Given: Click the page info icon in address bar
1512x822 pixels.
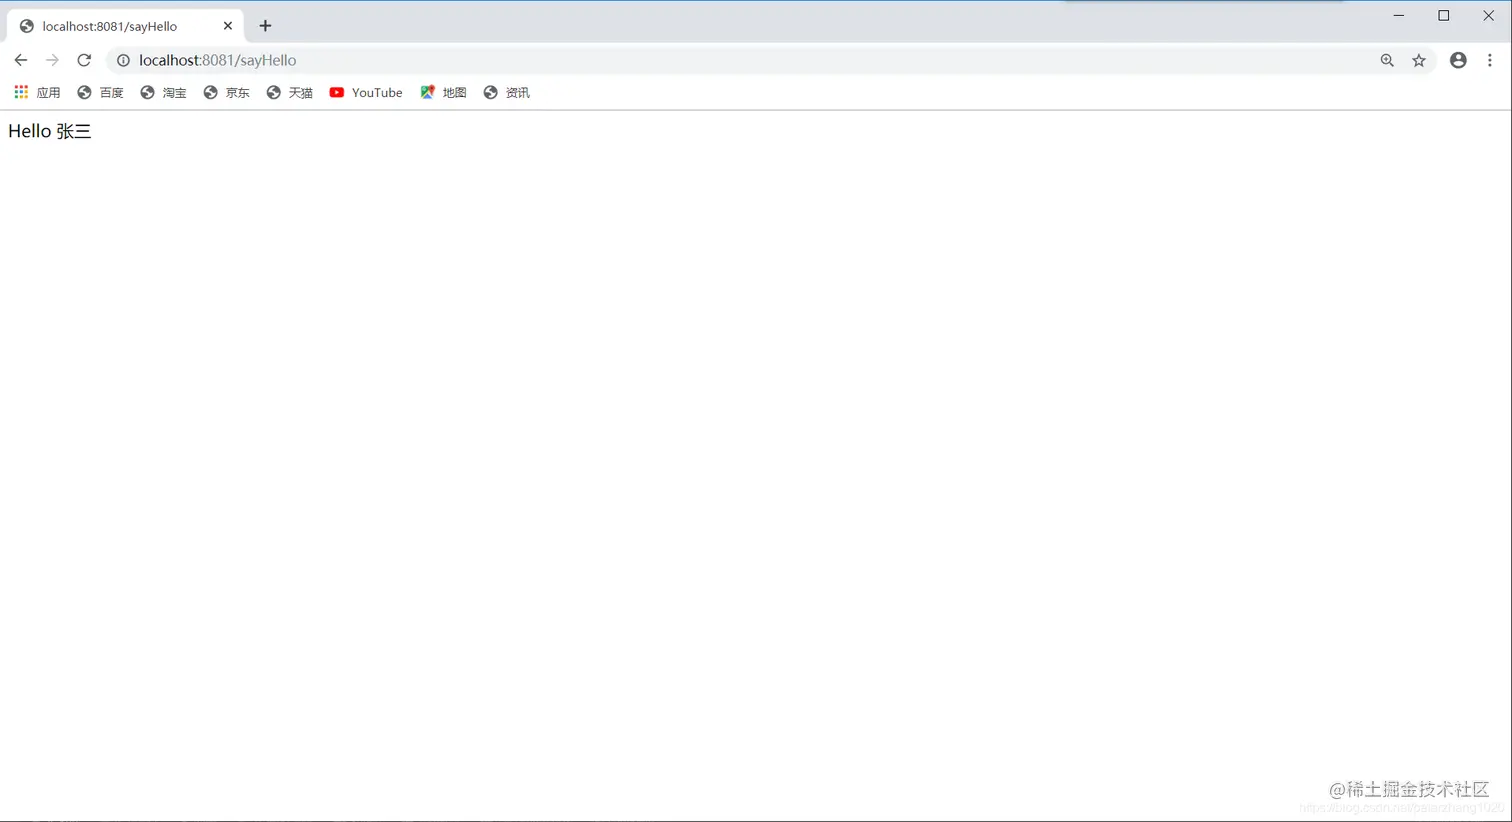Looking at the screenshot, I should [122, 60].
